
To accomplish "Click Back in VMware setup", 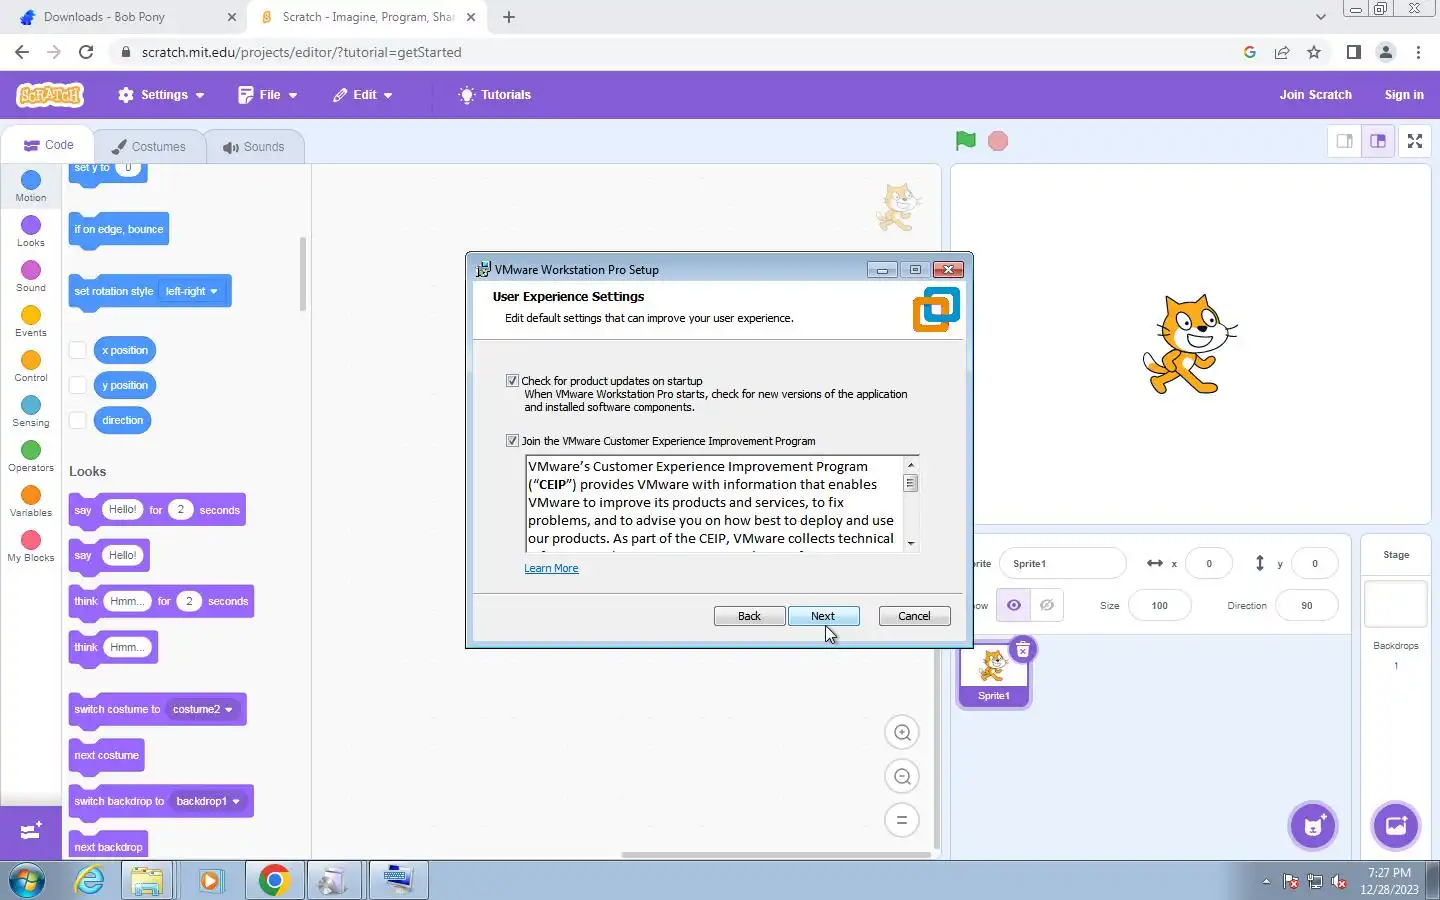I will point(749,616).
